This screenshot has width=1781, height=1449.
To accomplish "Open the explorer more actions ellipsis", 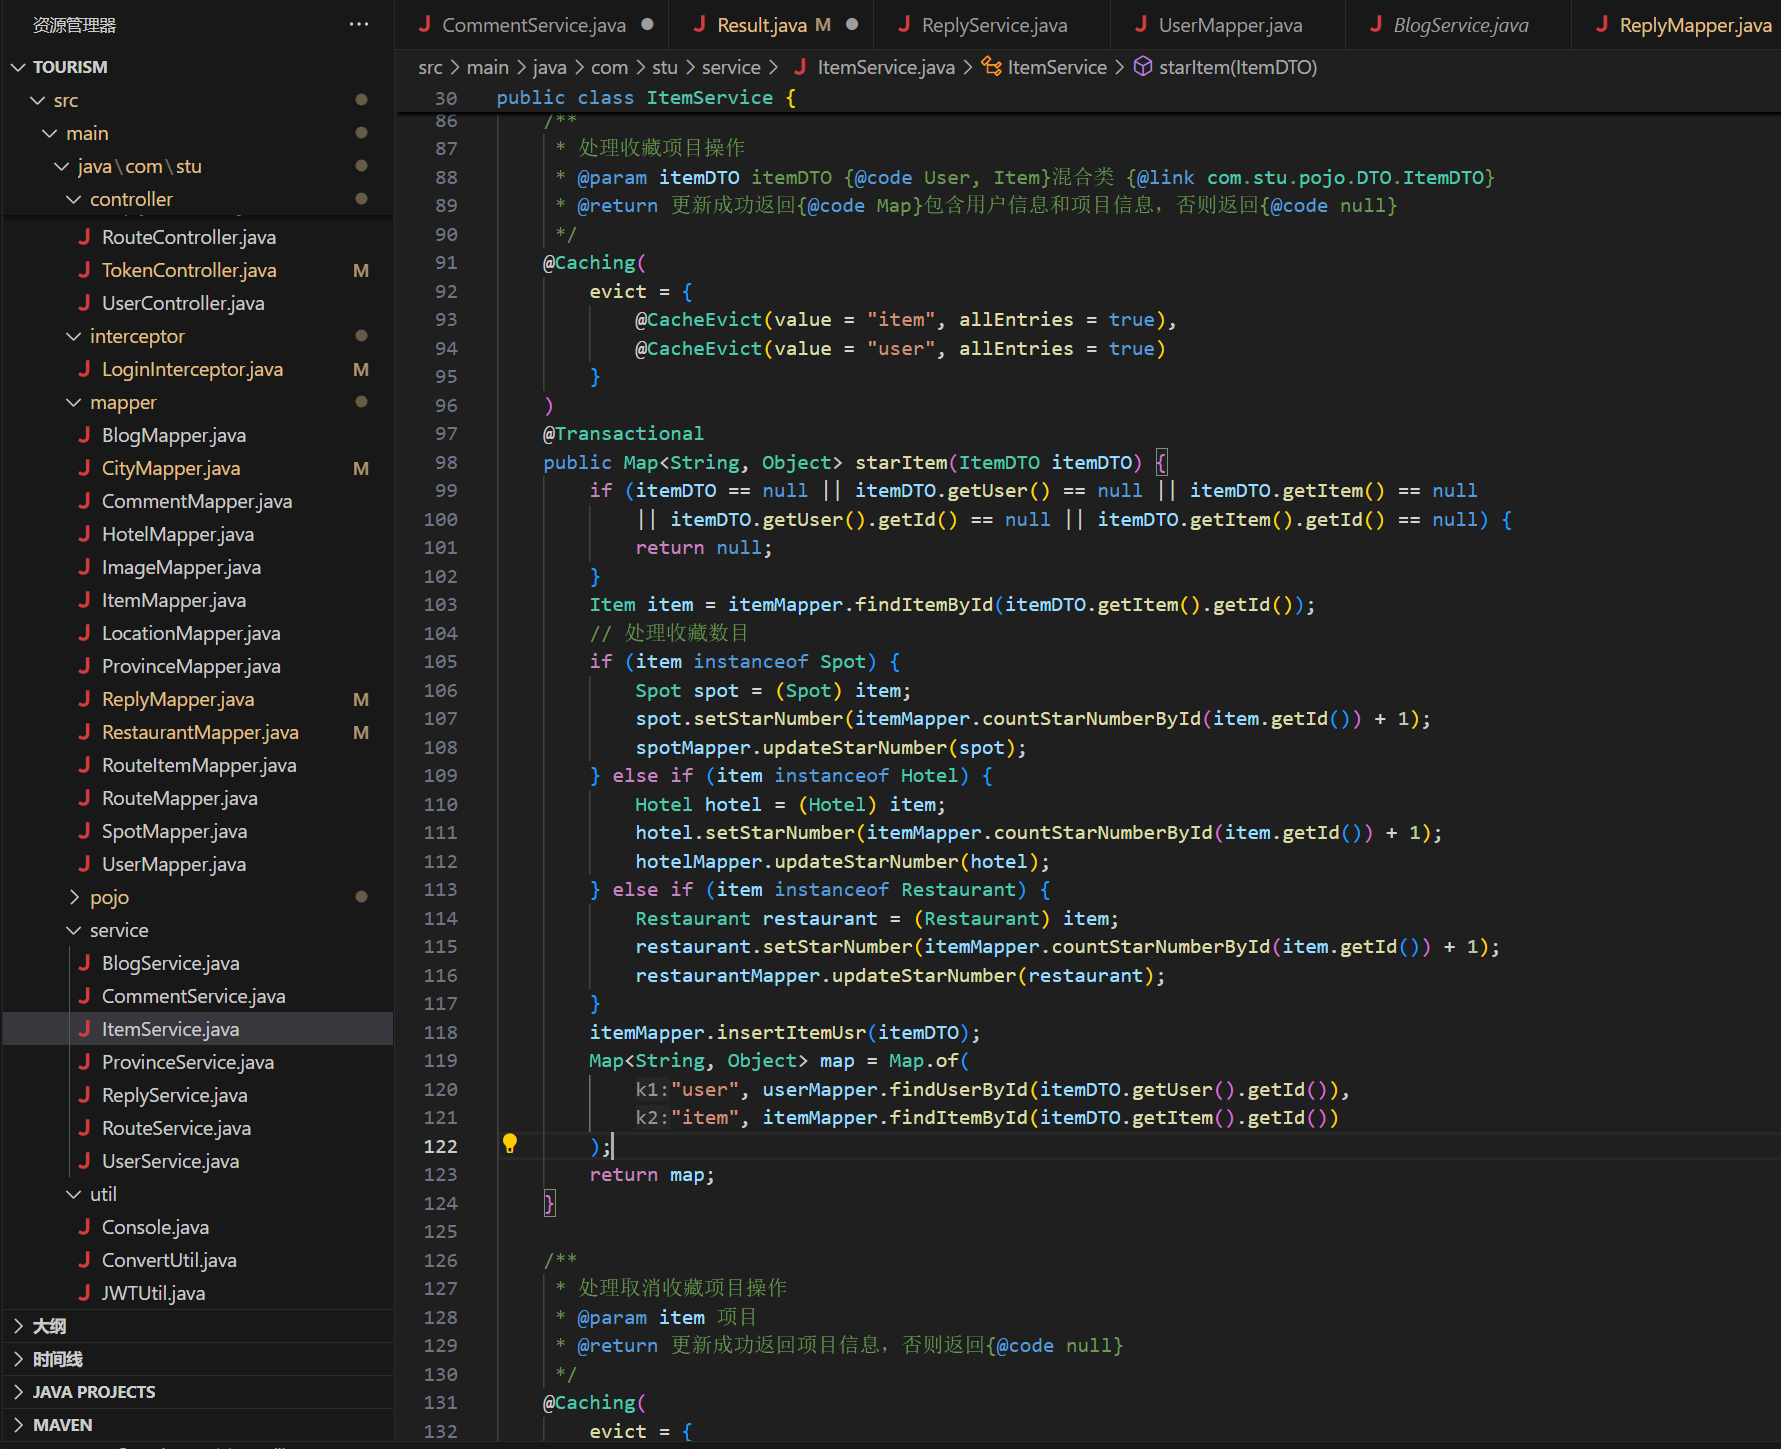I will point(359,25).
